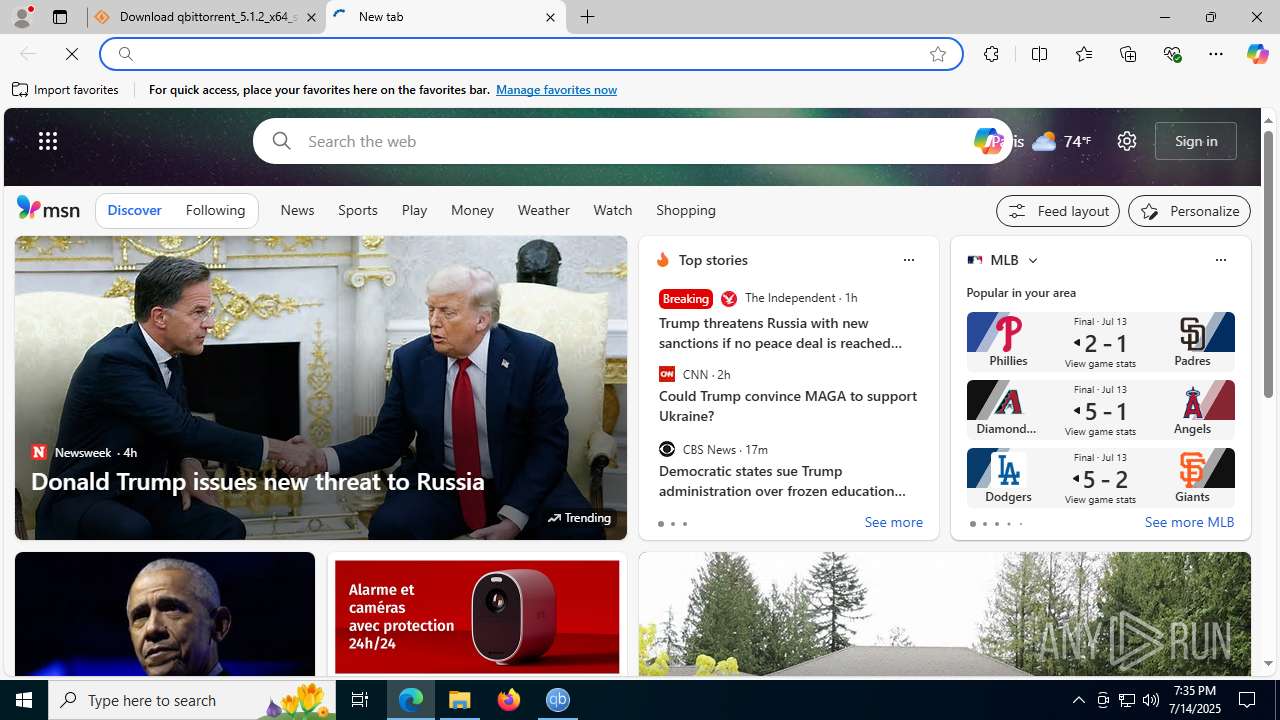Open the Shopping section

[x=686, y=210]
